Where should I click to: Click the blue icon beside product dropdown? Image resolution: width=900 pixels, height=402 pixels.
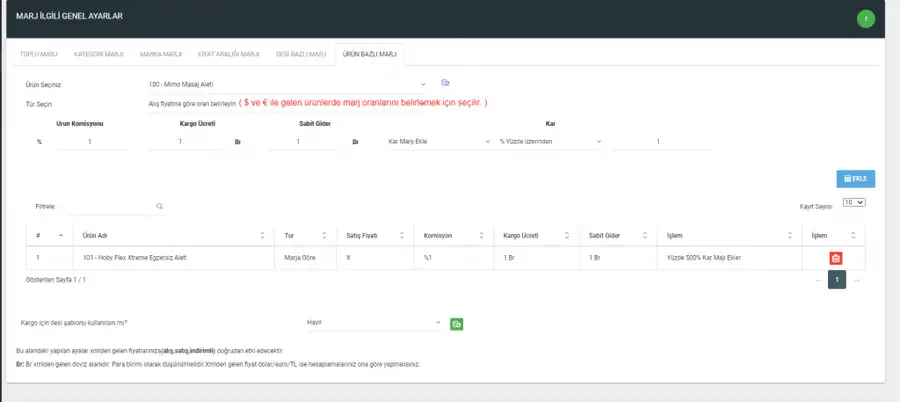click(x=445, y=83)
